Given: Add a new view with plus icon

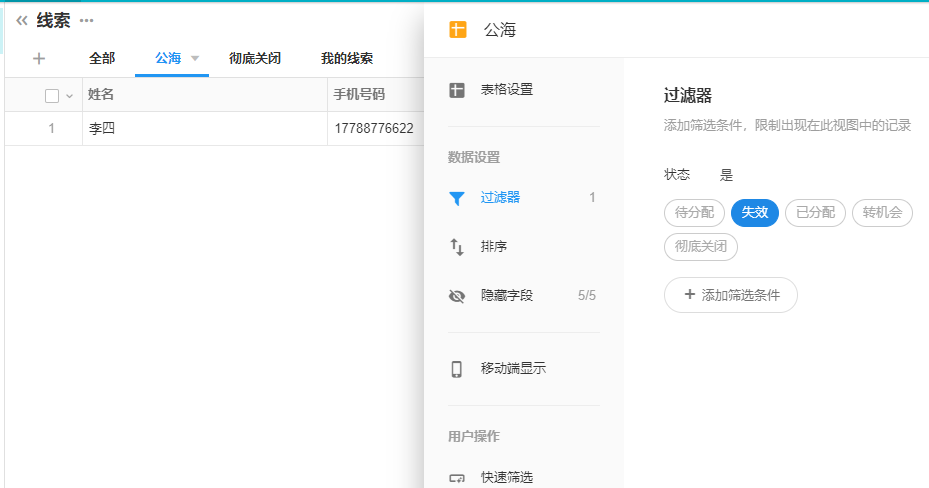Looking at the screenshot, I should [x=39, y=58].
